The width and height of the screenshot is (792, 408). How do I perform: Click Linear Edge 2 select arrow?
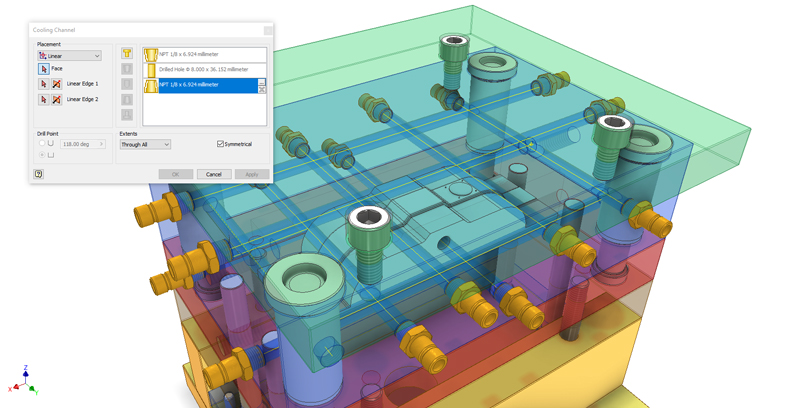[x=44, y=99]
